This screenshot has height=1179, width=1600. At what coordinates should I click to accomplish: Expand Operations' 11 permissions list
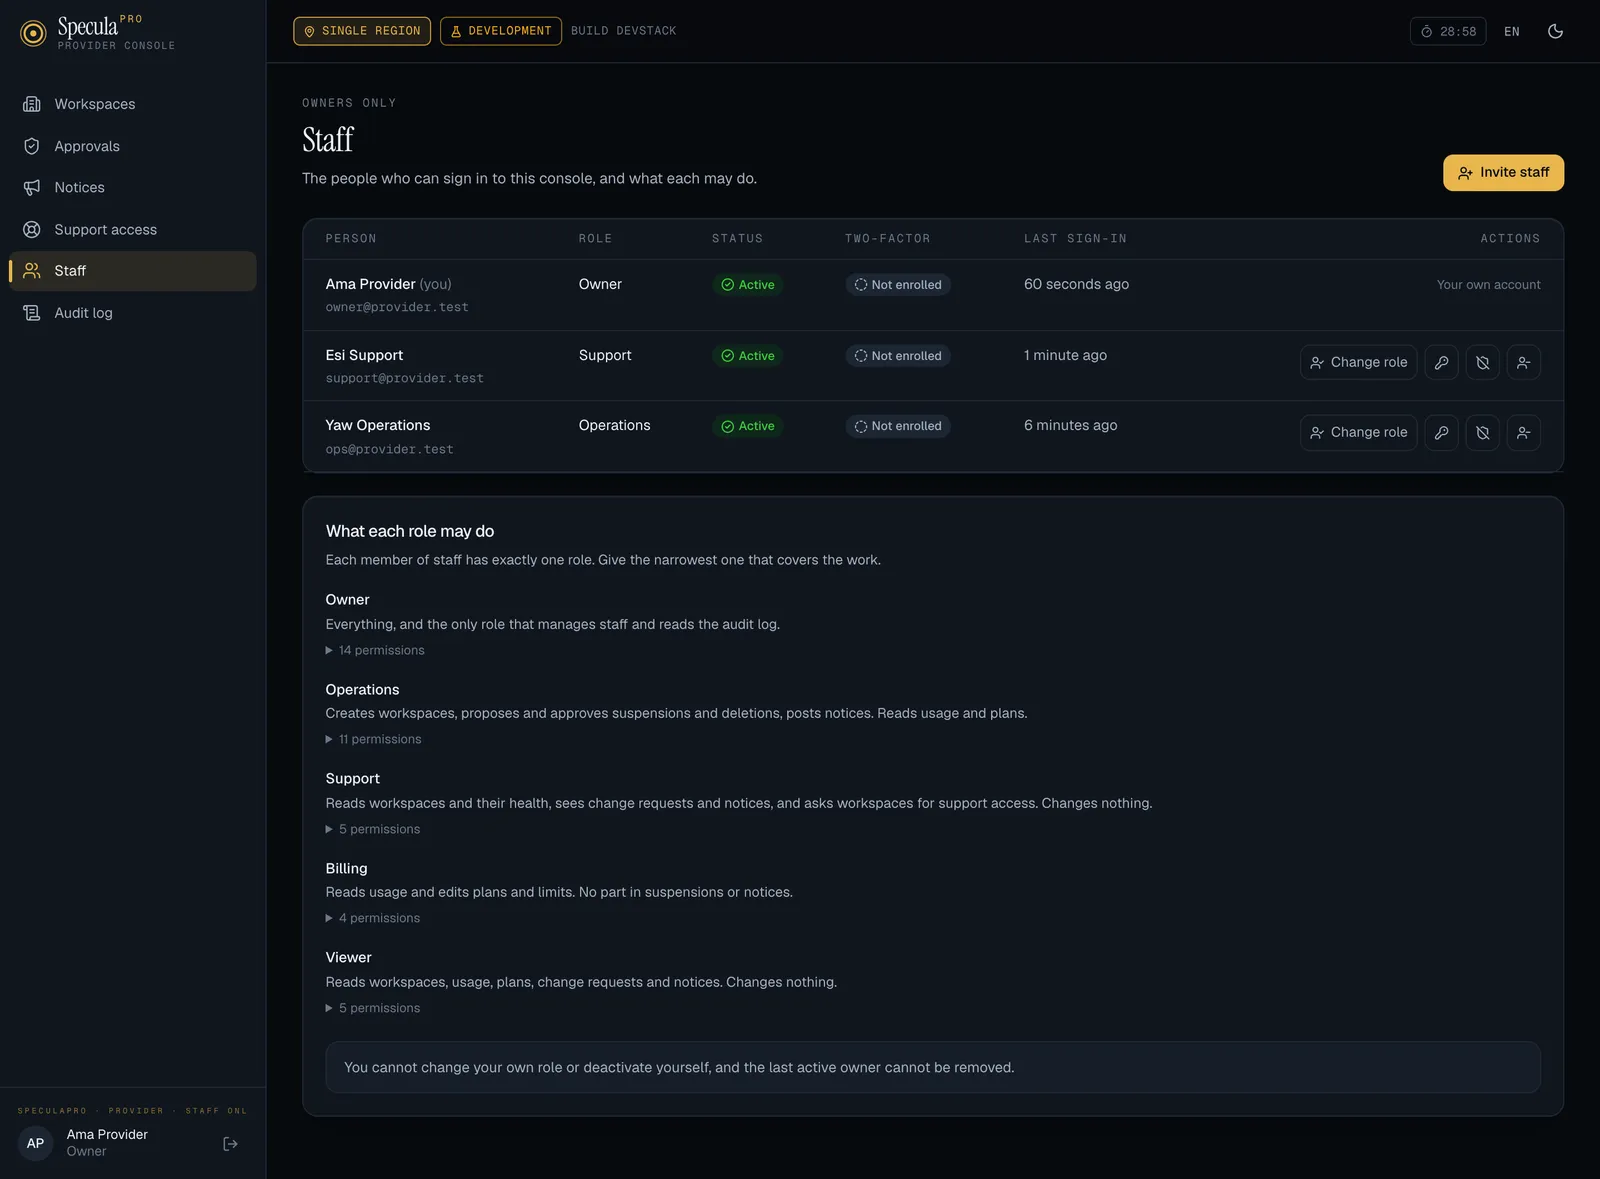pos(374,739)
